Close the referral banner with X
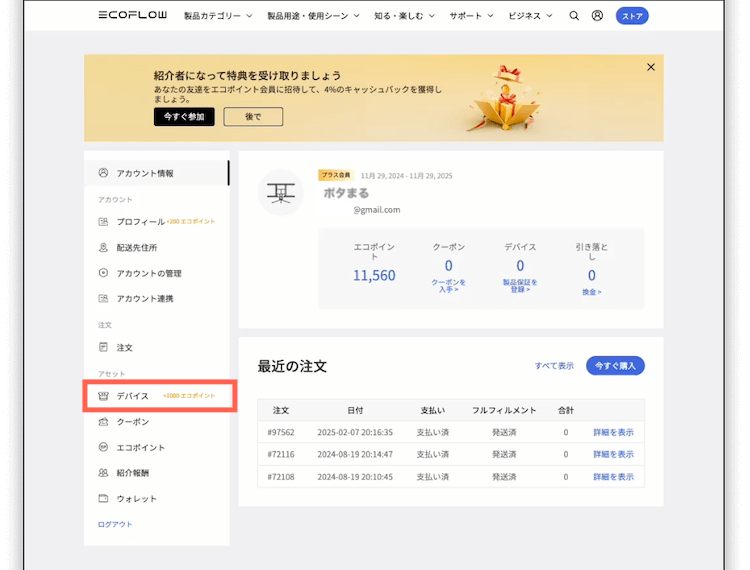 click(x=651, y=67)
